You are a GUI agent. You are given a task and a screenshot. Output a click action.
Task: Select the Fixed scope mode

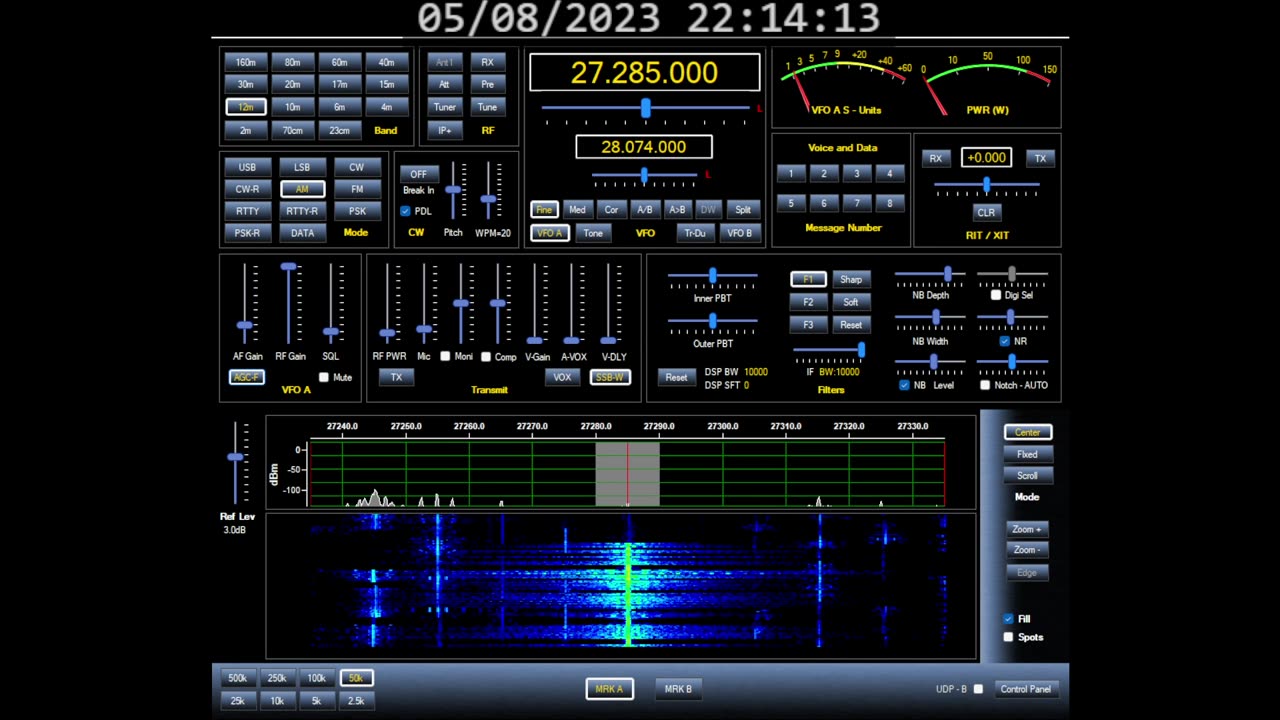click(x=1027, y=454)
